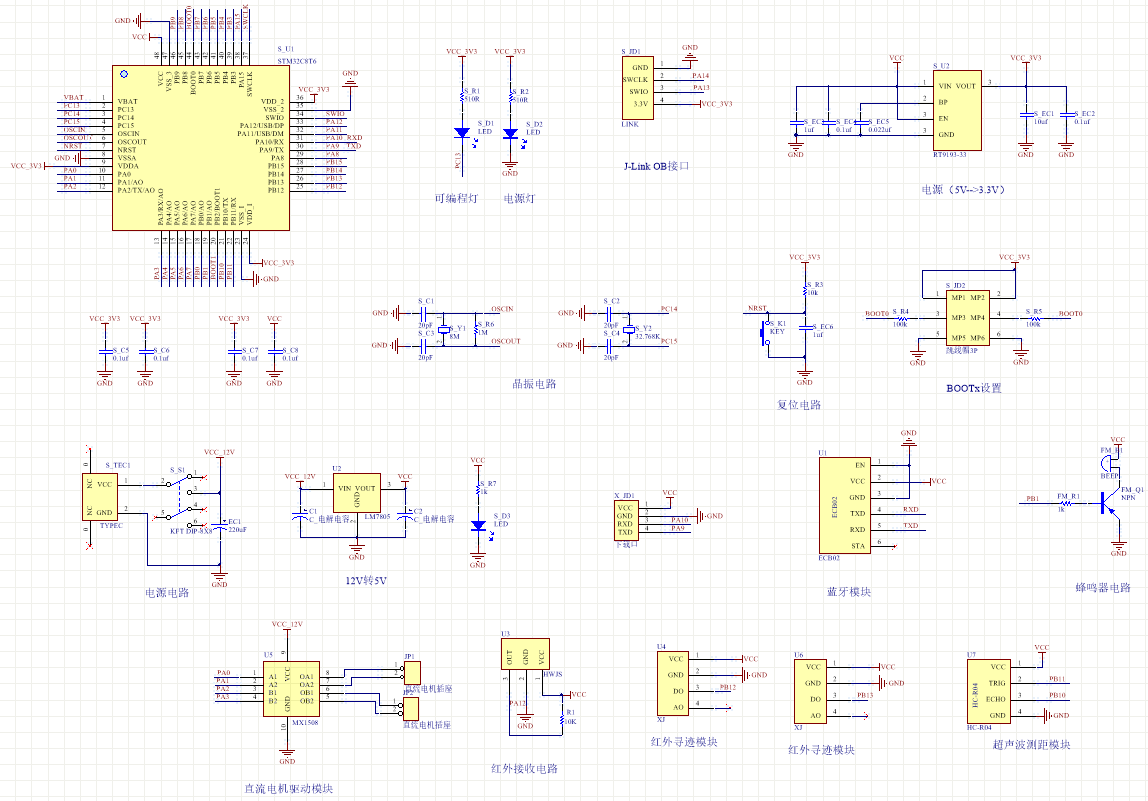
Task: Select the S_Y2 32.768K crystal symbol
Action: tap(627, 330)
